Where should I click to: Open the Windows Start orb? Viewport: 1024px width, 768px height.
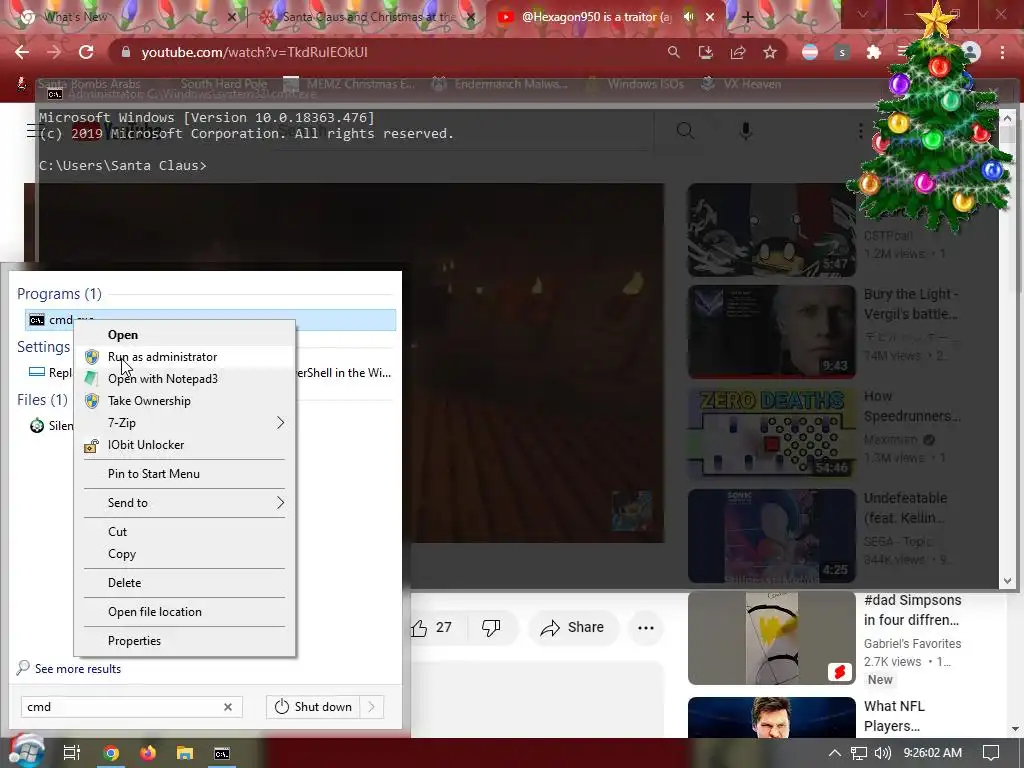[x=26, y=752]
